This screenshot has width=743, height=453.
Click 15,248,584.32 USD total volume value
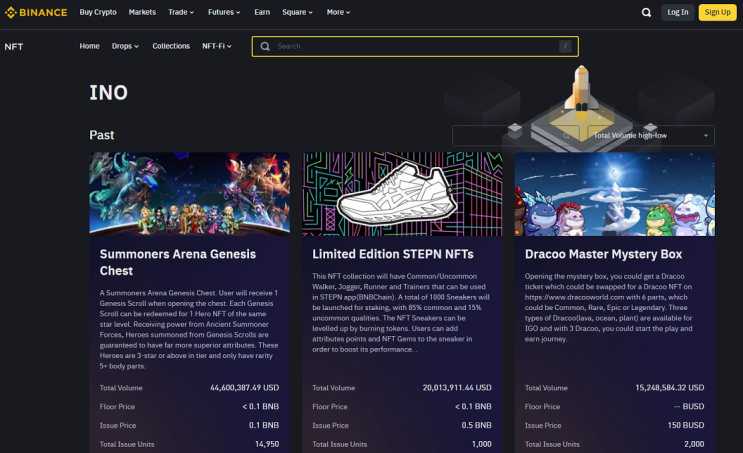(670, 388)
